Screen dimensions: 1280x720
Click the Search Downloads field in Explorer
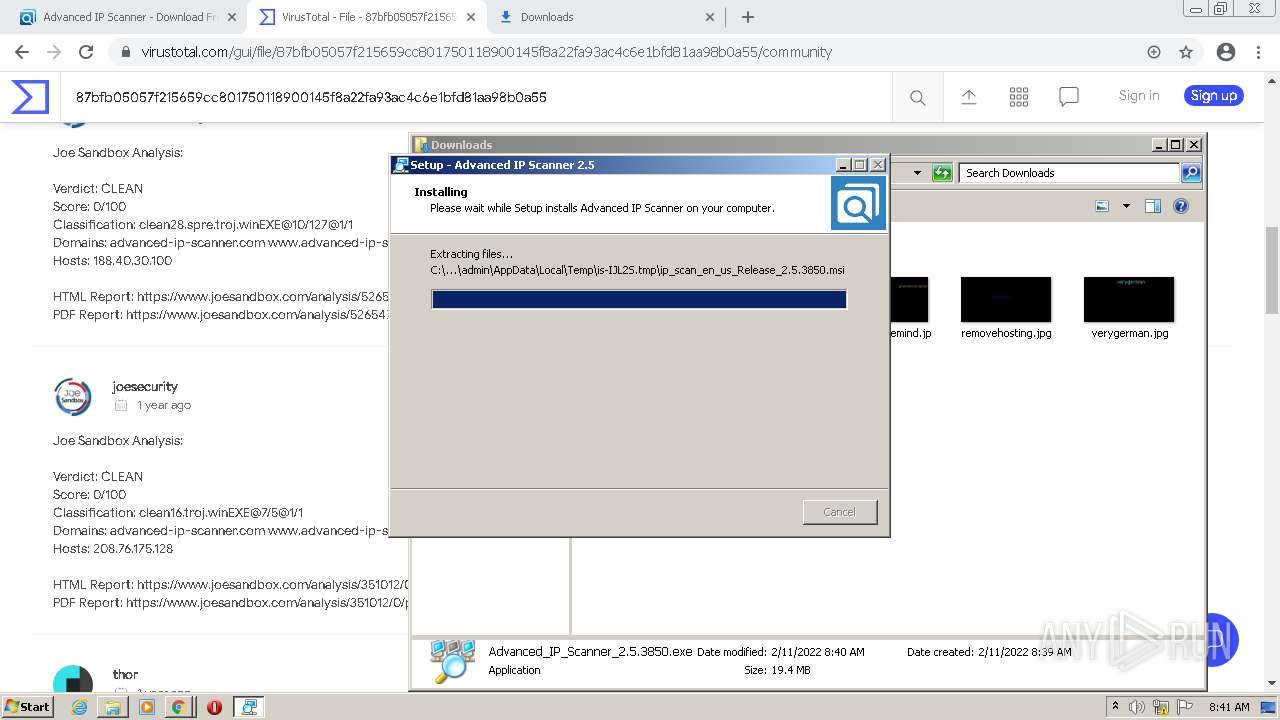click(x=1068, y=173)
